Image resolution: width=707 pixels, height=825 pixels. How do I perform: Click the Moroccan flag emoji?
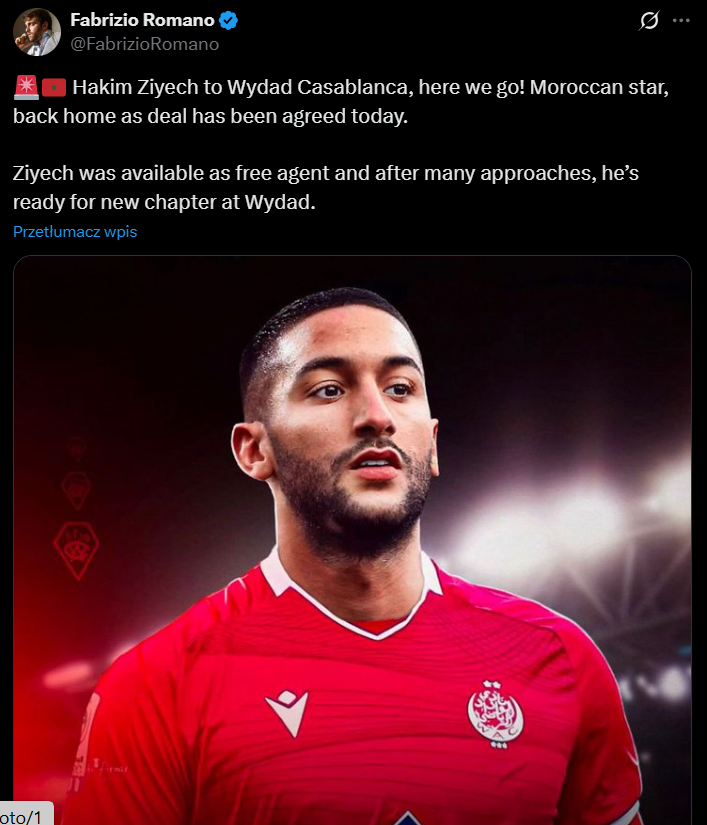pos(54,87)
